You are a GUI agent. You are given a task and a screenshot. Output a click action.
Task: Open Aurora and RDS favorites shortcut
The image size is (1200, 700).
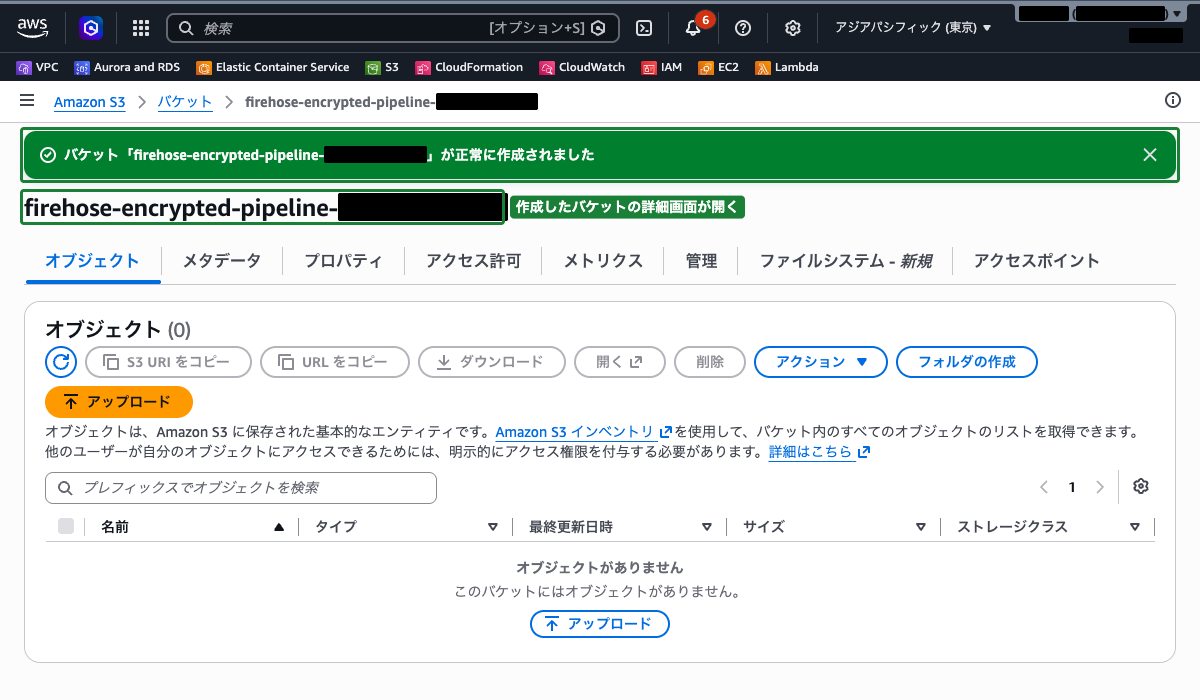point(128,67)
